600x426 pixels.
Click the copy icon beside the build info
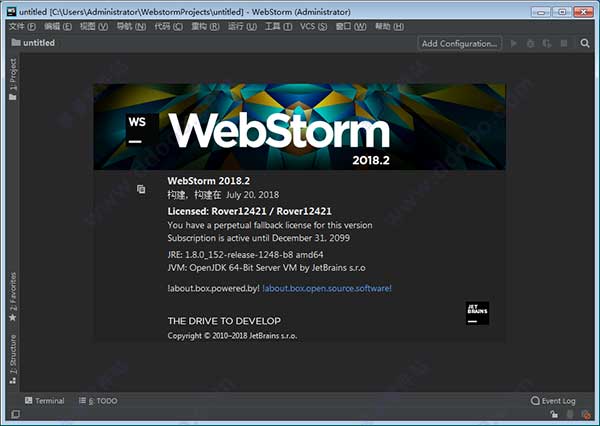coord(141,189)
